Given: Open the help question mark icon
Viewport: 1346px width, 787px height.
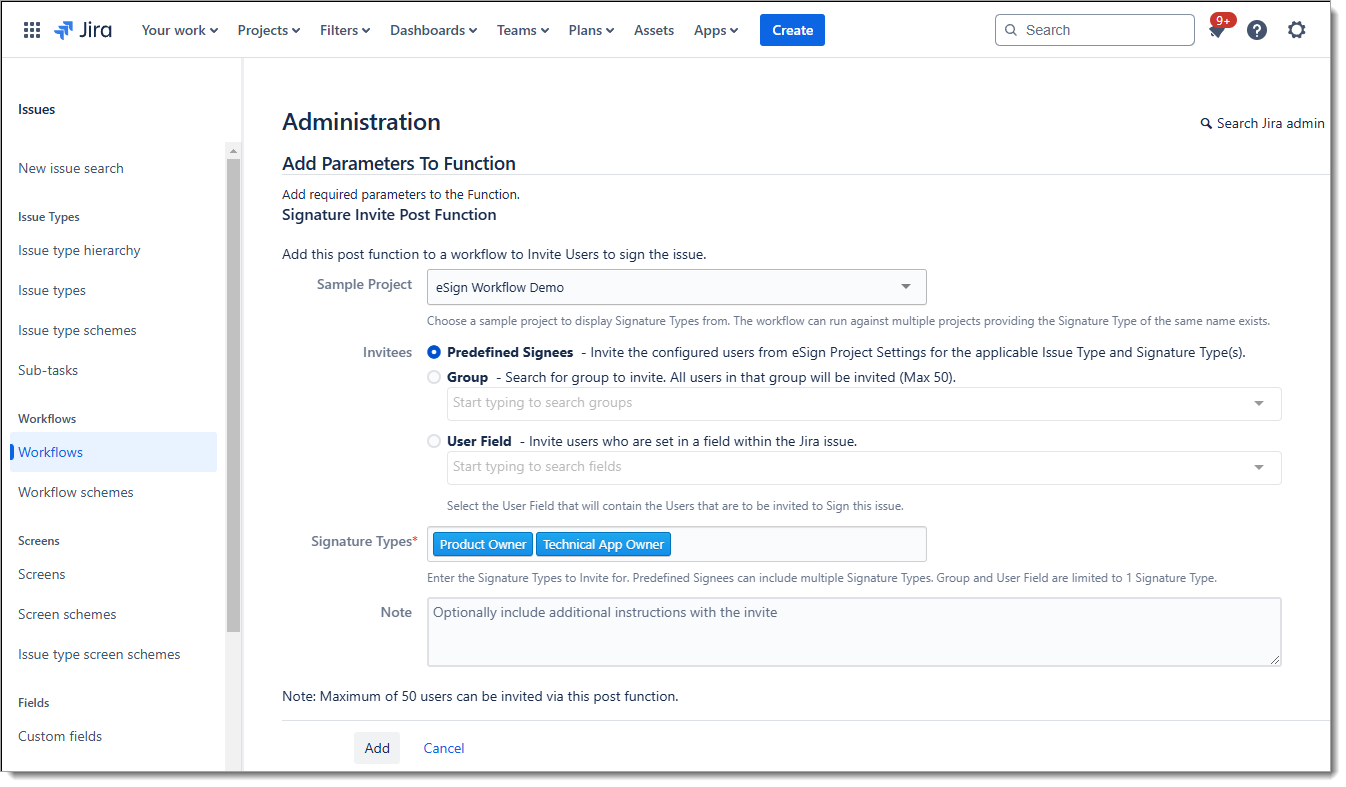Looking at the screenshot, I should click(x=1257, y=30).
